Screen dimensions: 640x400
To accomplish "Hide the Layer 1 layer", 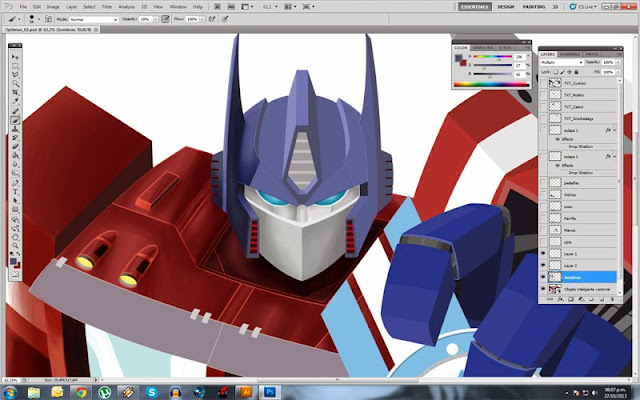I will point(543,253).
